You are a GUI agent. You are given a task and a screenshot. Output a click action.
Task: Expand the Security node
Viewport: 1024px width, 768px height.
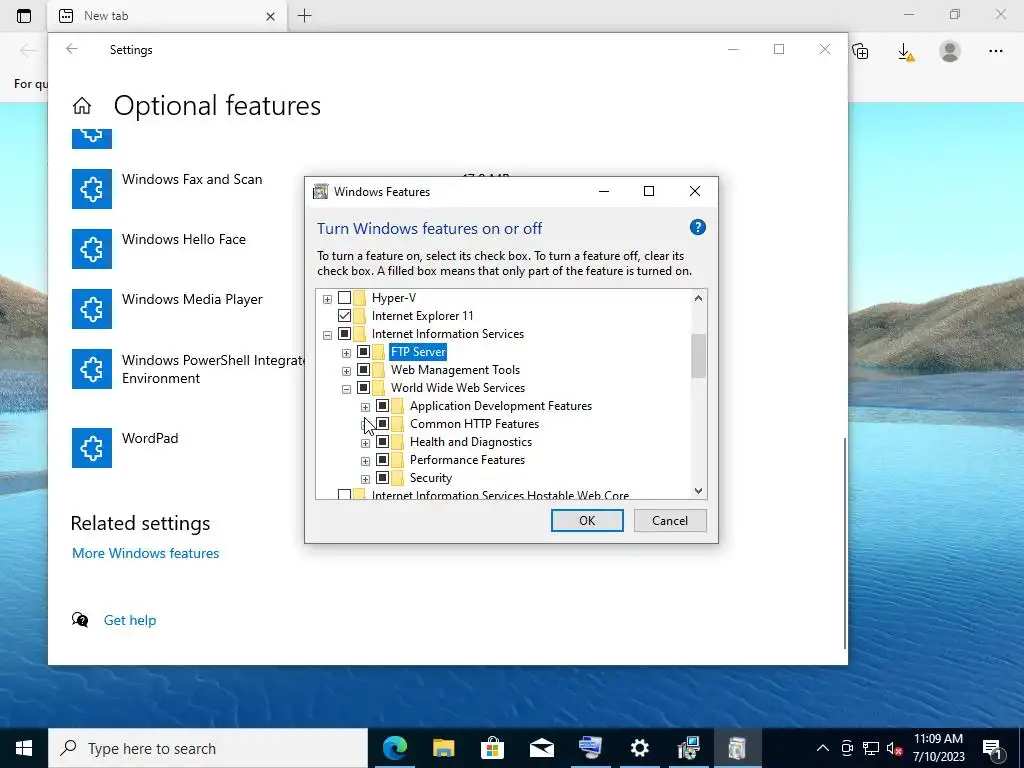tap(365, 479)
